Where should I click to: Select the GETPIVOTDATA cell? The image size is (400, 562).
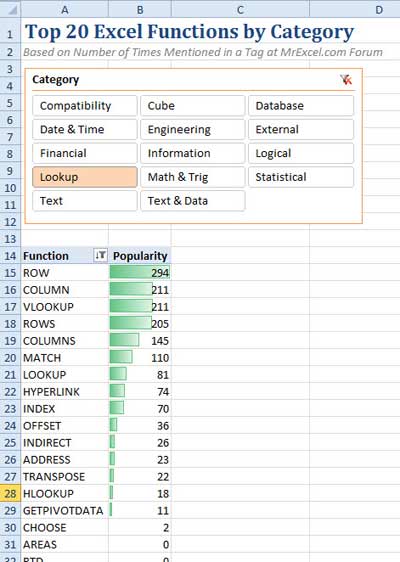[x=65, y=511]
